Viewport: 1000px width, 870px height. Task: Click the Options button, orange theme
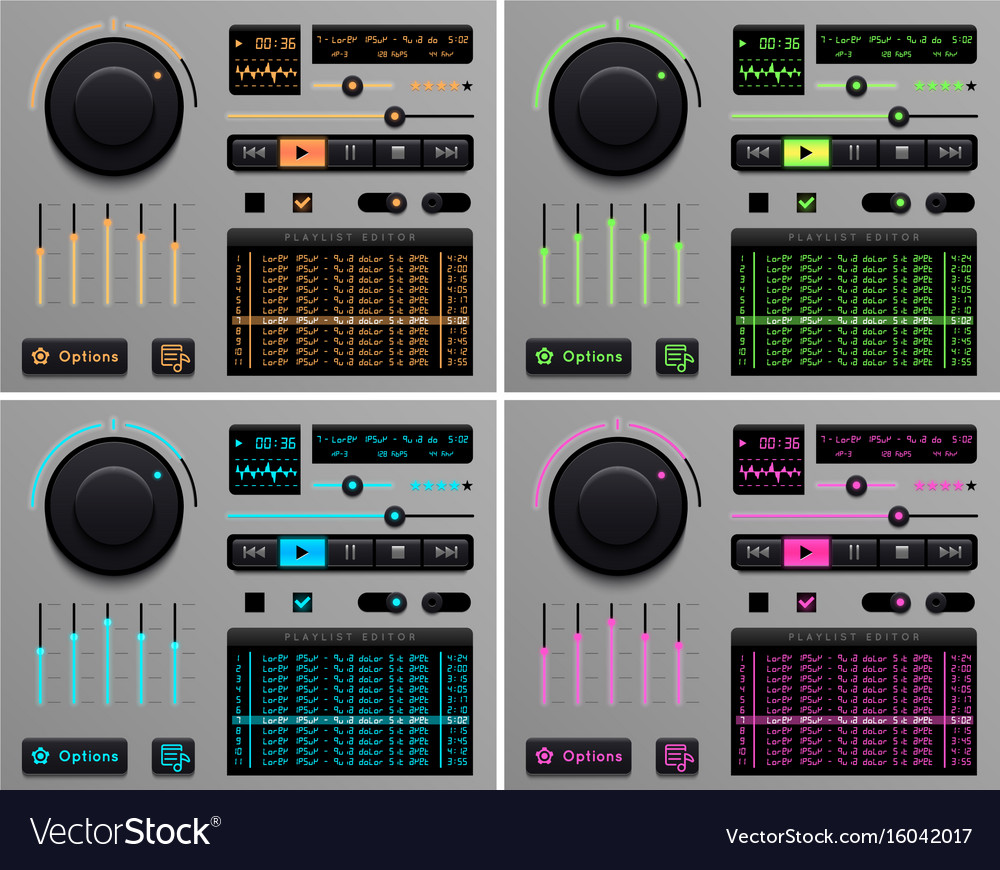tap(75, 356)
